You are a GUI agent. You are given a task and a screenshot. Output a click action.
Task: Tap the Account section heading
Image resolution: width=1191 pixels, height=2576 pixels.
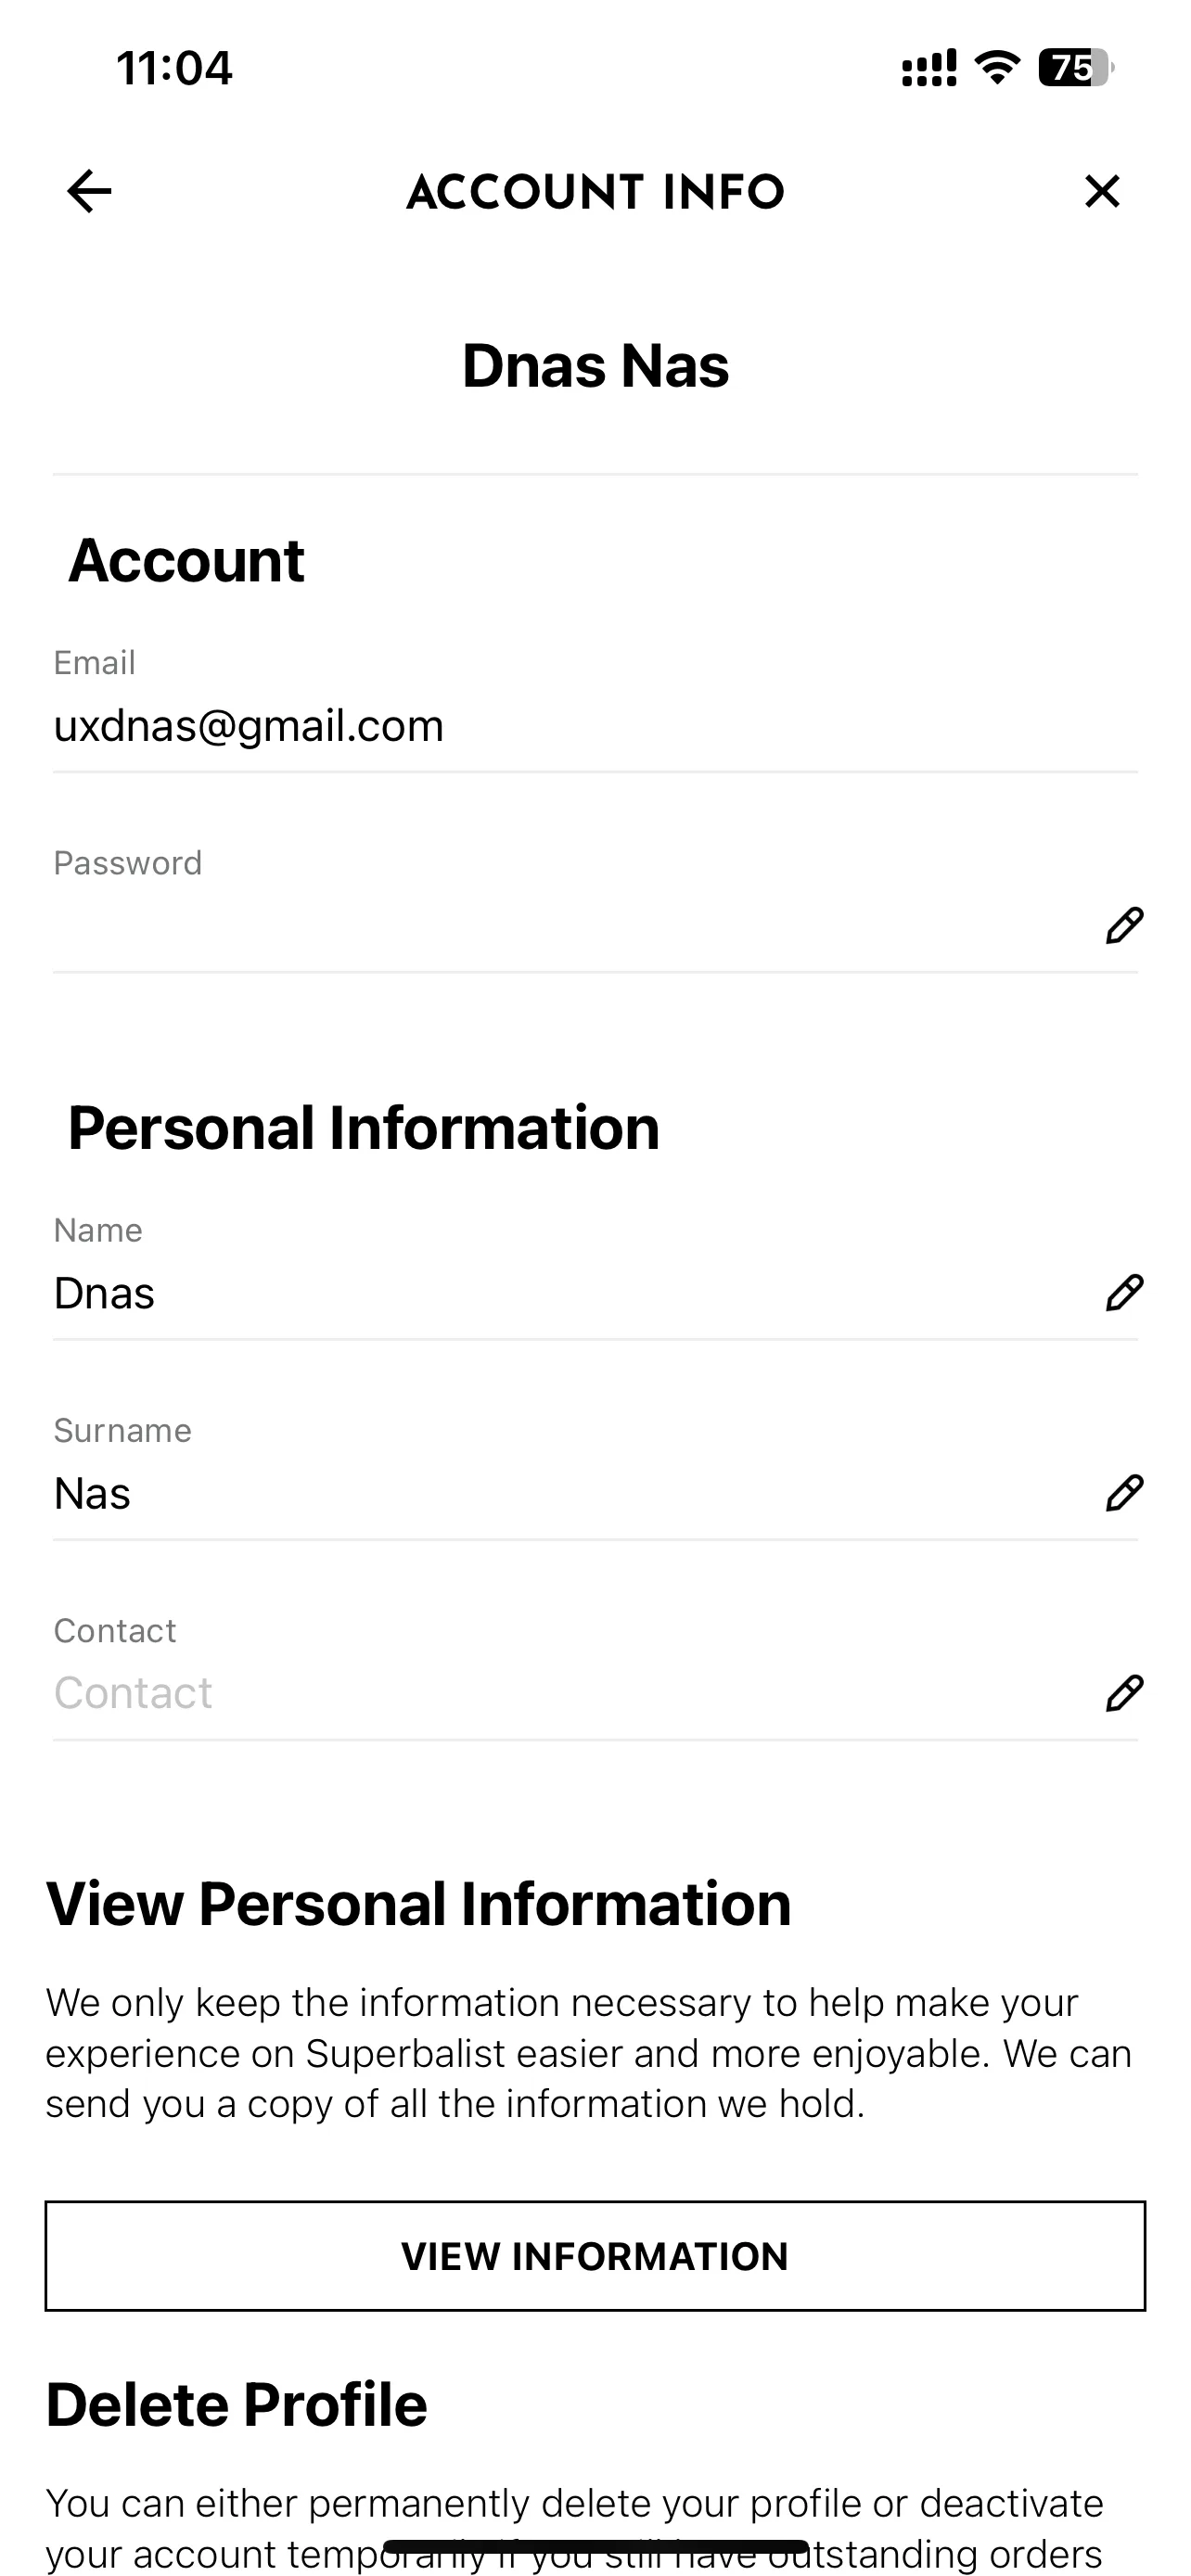pos(186,560)
